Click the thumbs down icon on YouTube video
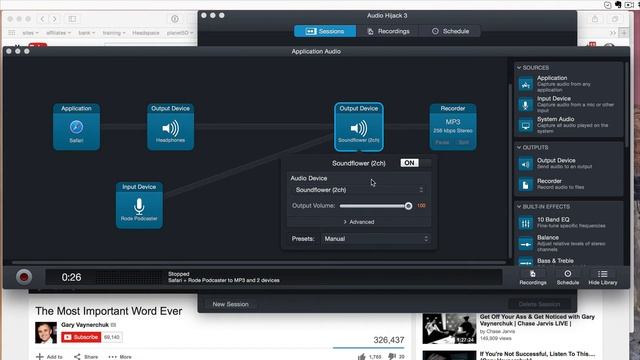Screen dimensions: 640x360 click(392, 357)
